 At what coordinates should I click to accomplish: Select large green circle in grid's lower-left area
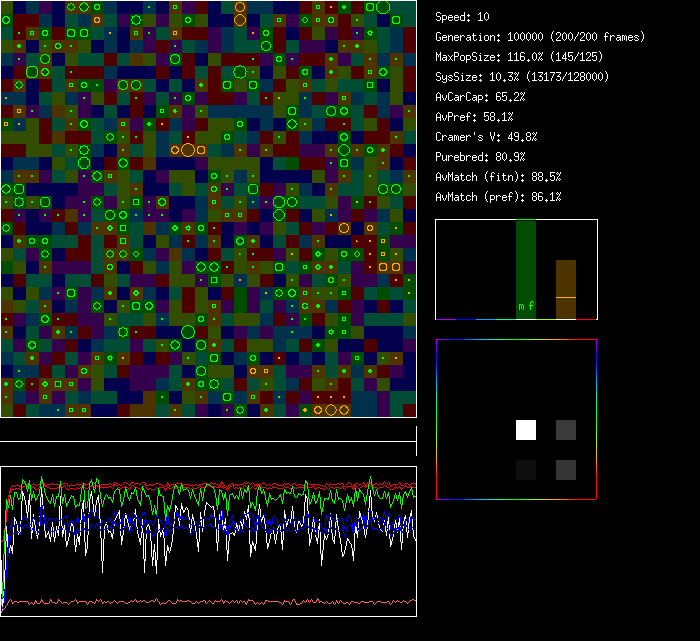tap(188, 332)
